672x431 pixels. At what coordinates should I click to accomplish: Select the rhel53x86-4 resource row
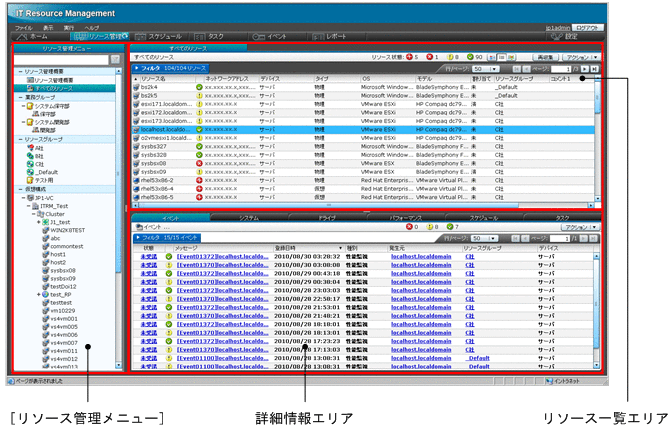click(363, 189)
